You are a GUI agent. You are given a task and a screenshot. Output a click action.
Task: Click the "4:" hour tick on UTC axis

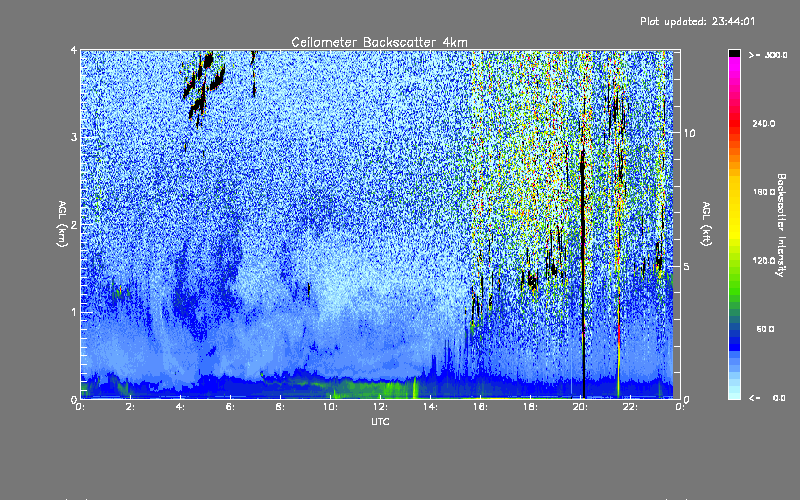[180, 407]
